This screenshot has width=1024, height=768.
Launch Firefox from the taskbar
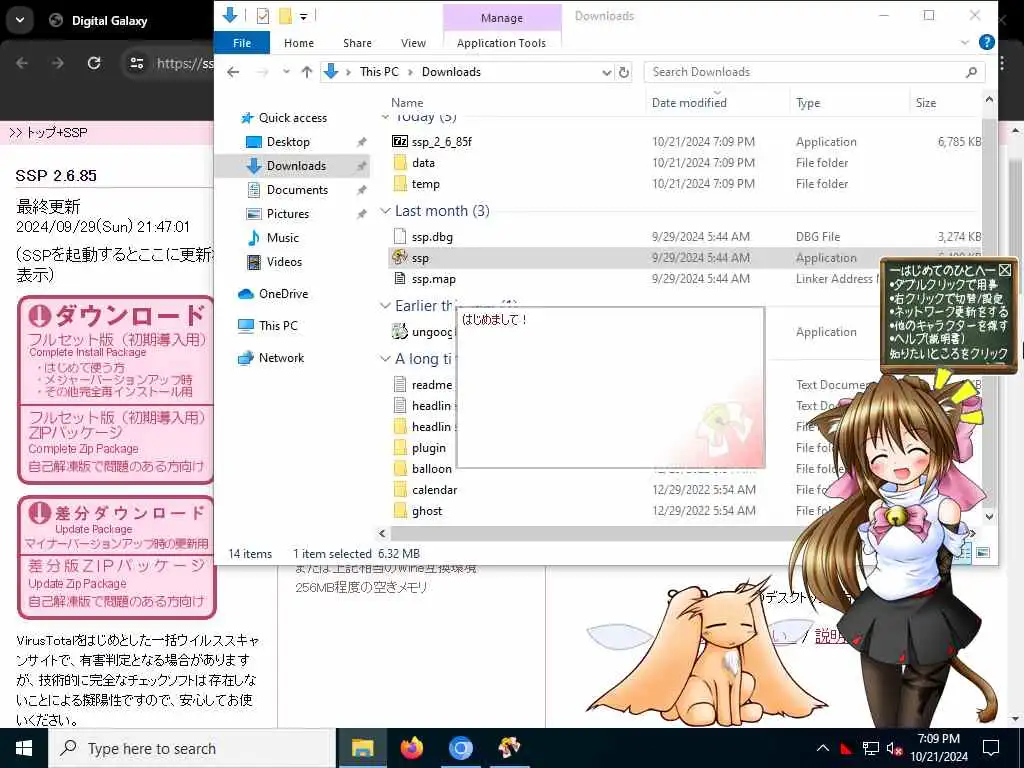(x=411, y=748)
